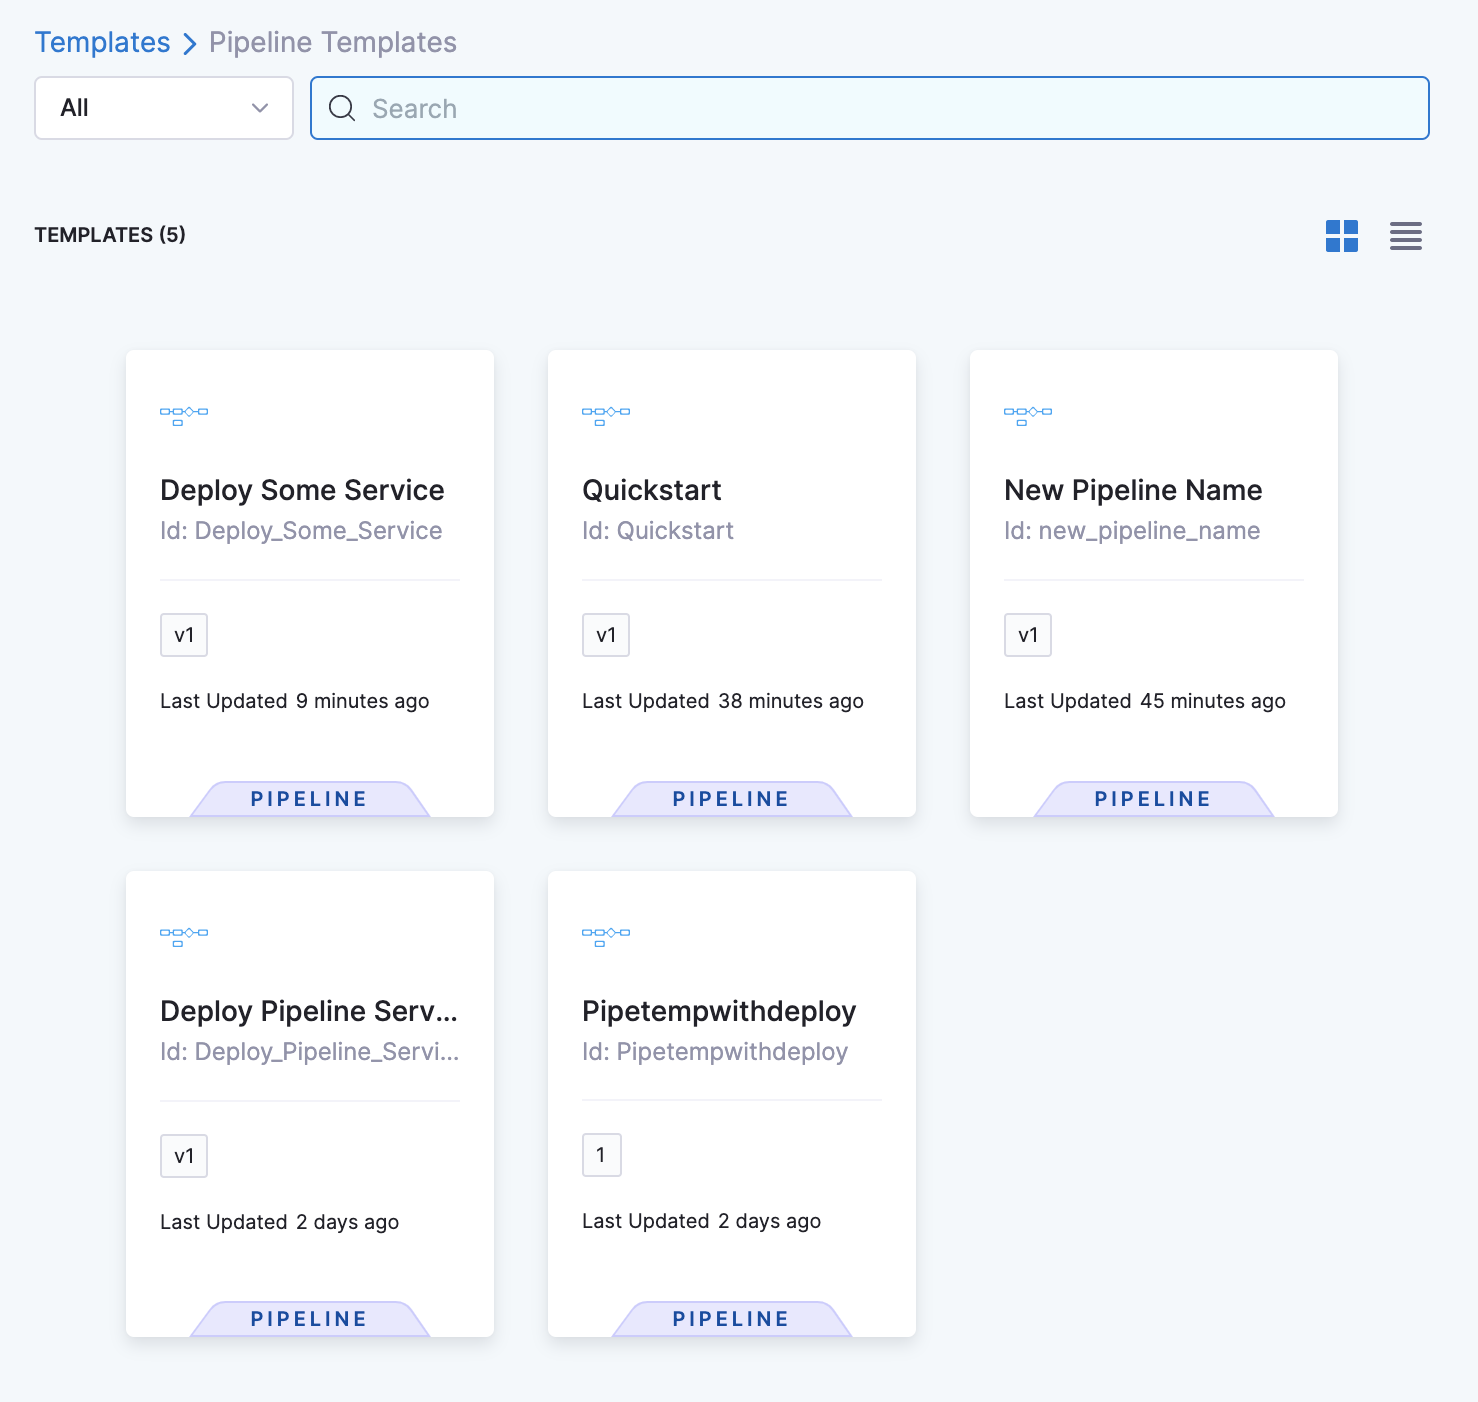Go to Templates breadcrumb link
The width and height of the screenshot is (1478, 1402).
point(102,42)
